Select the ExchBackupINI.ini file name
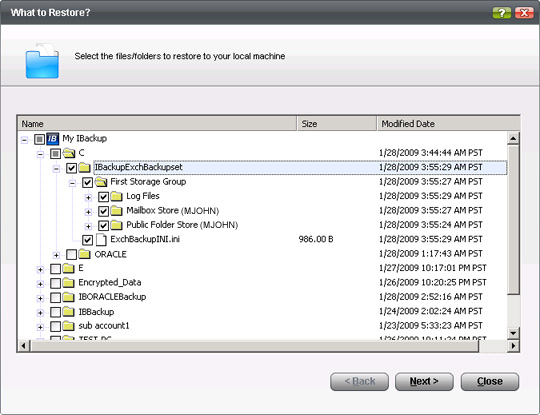Screen dimensions: 540x415 coord(145,239)
